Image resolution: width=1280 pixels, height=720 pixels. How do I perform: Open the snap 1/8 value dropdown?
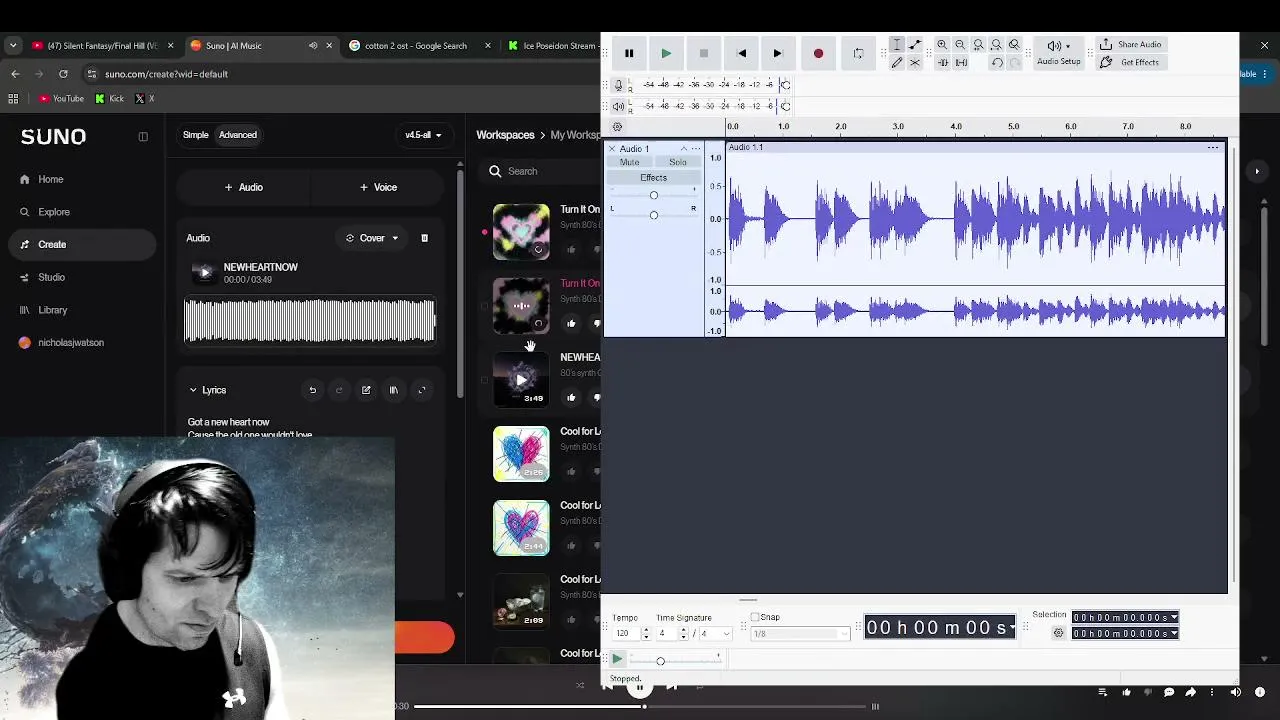pyautogui.click(x=800, y=634)
